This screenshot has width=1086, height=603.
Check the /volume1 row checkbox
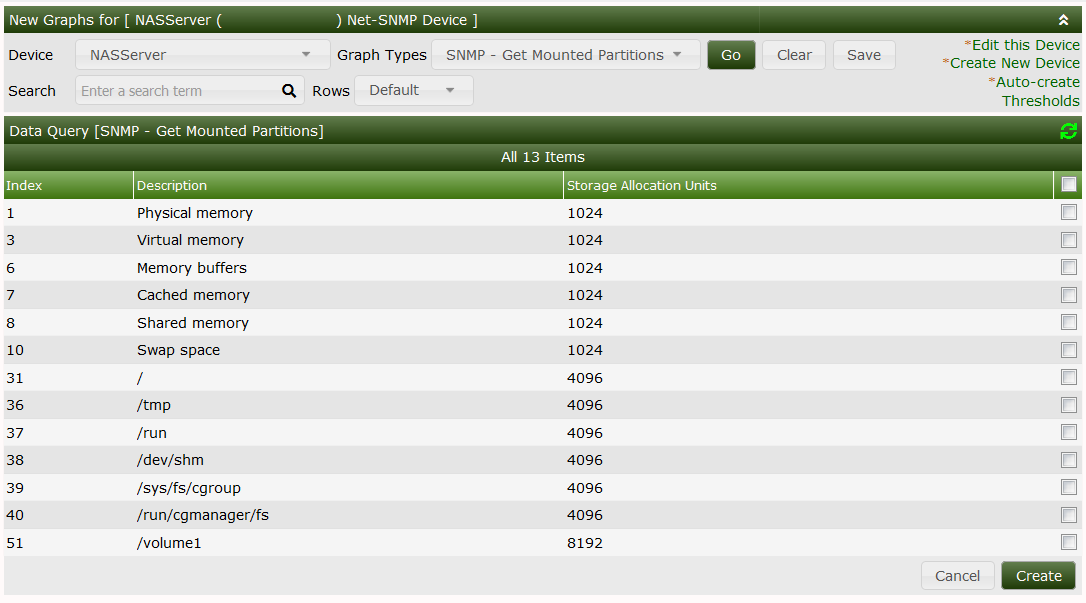click(x=1069, y=543)
